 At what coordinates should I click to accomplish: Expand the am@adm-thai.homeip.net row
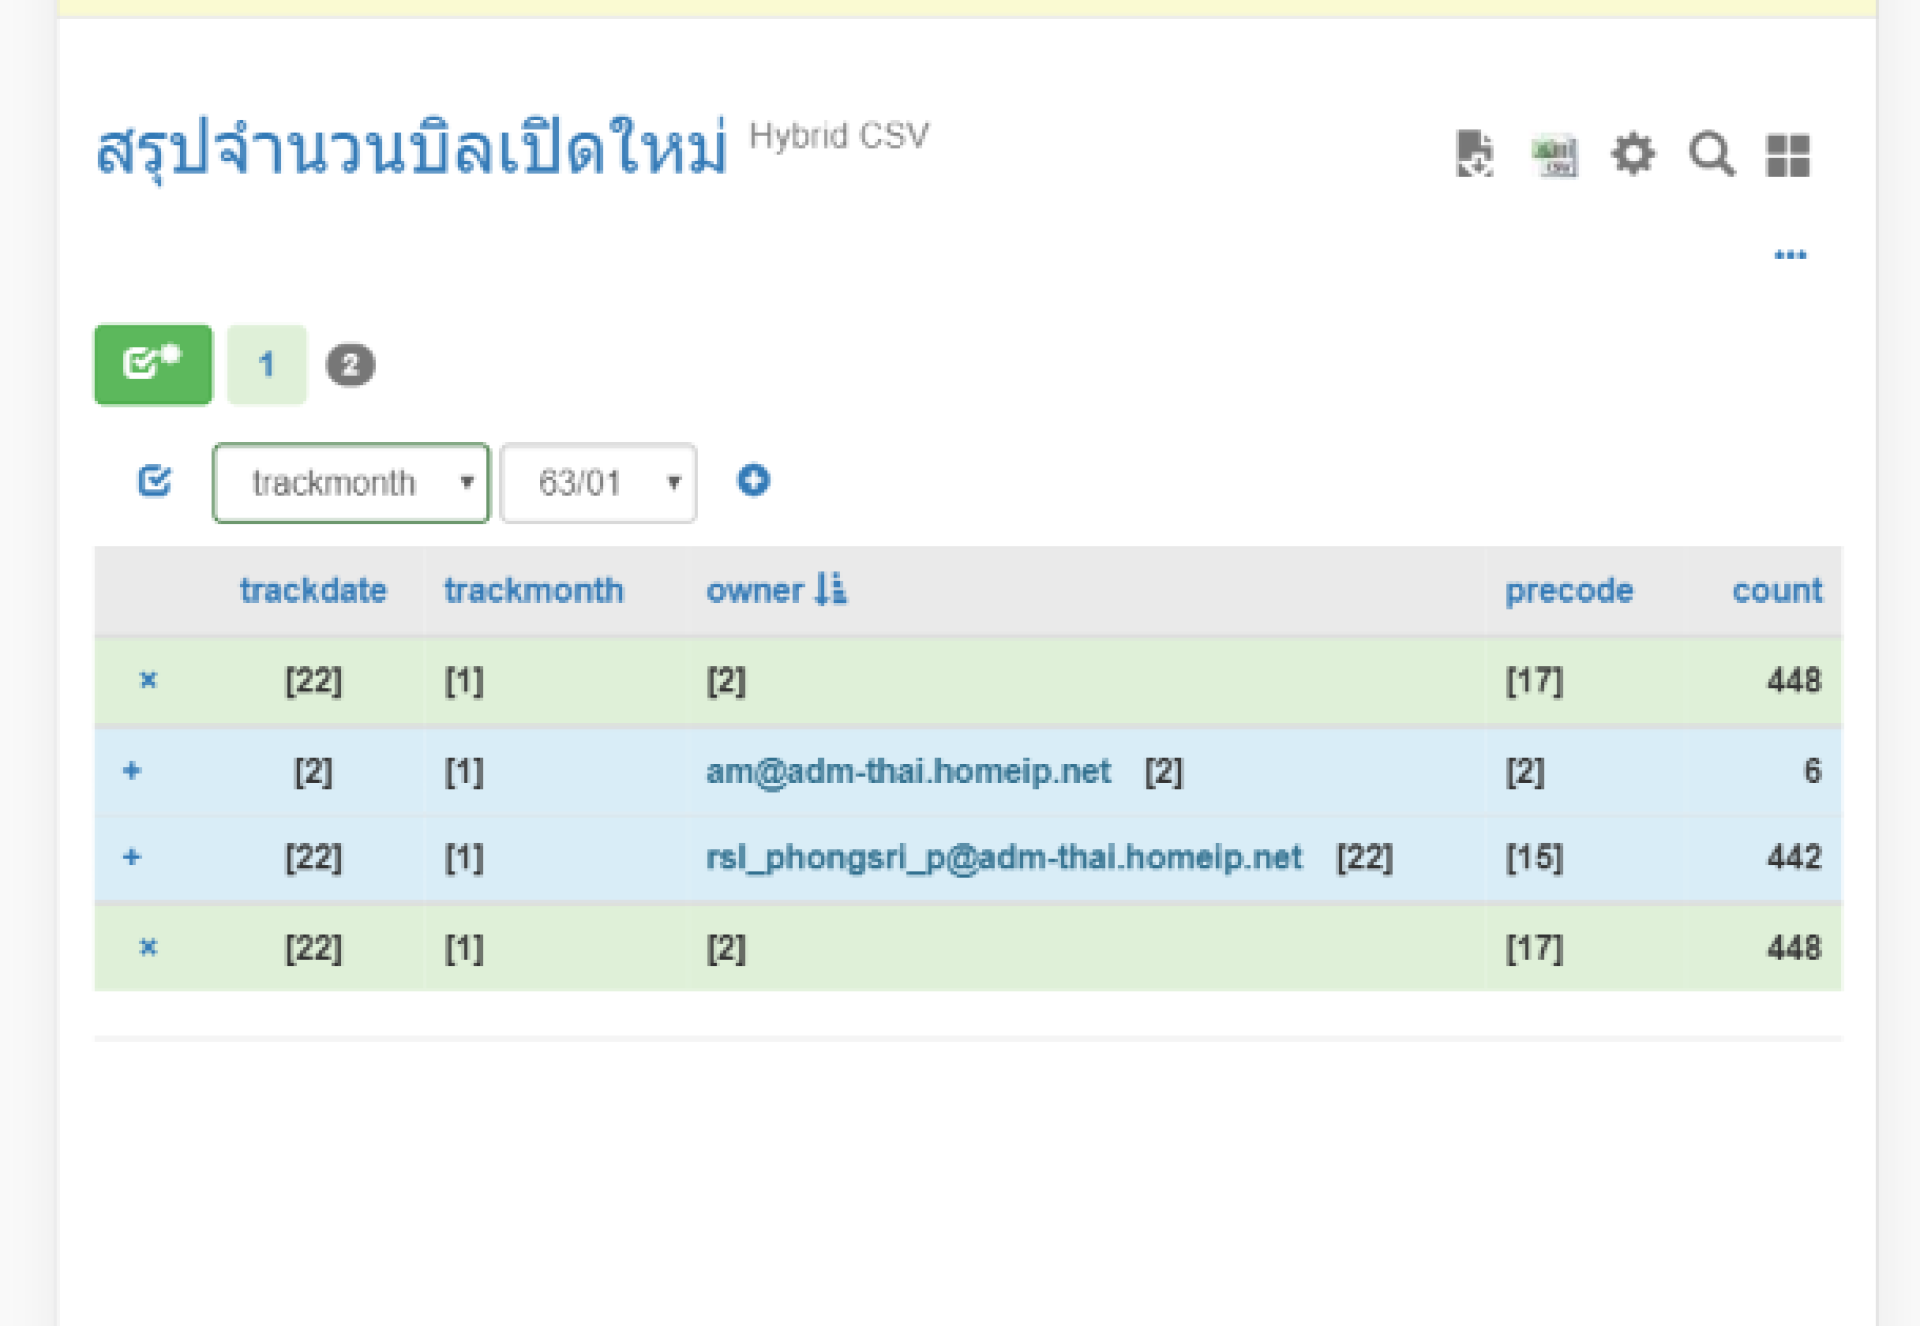point(132,770)
